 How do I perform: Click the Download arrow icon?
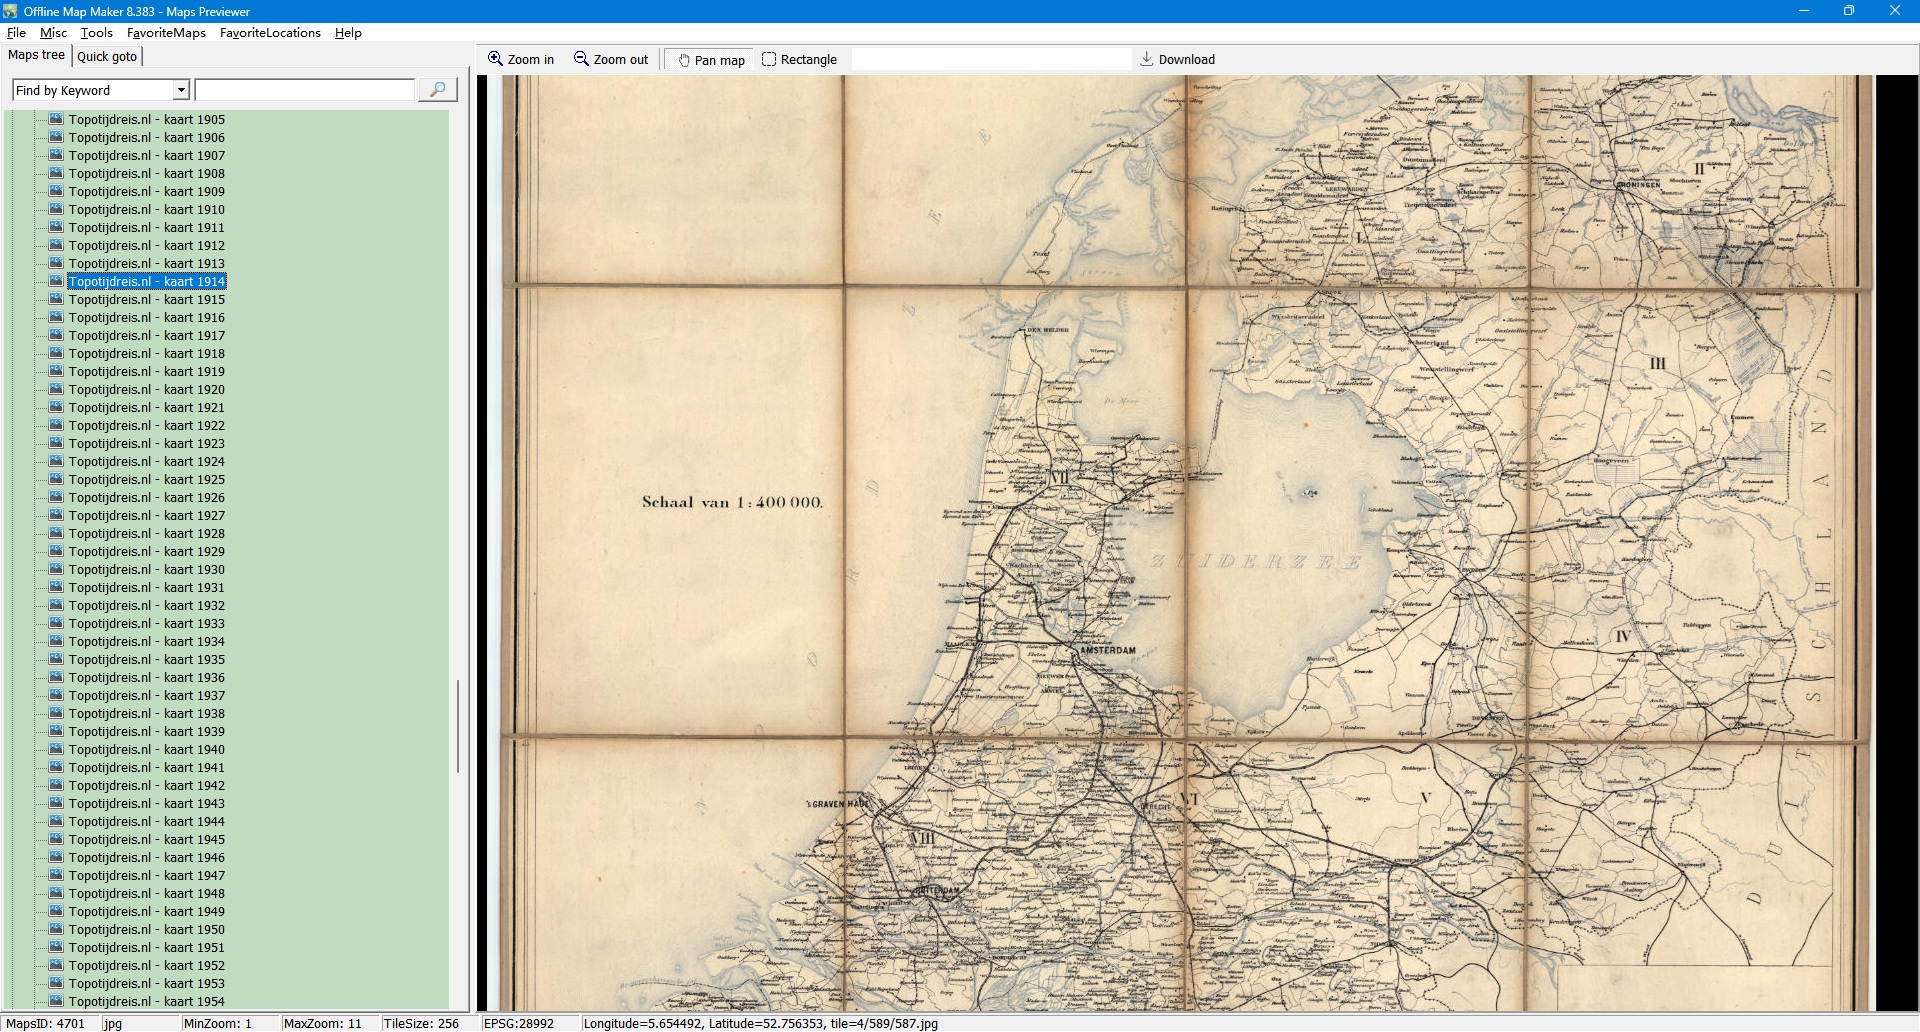pyautogui.click(x=1147, y=59)
